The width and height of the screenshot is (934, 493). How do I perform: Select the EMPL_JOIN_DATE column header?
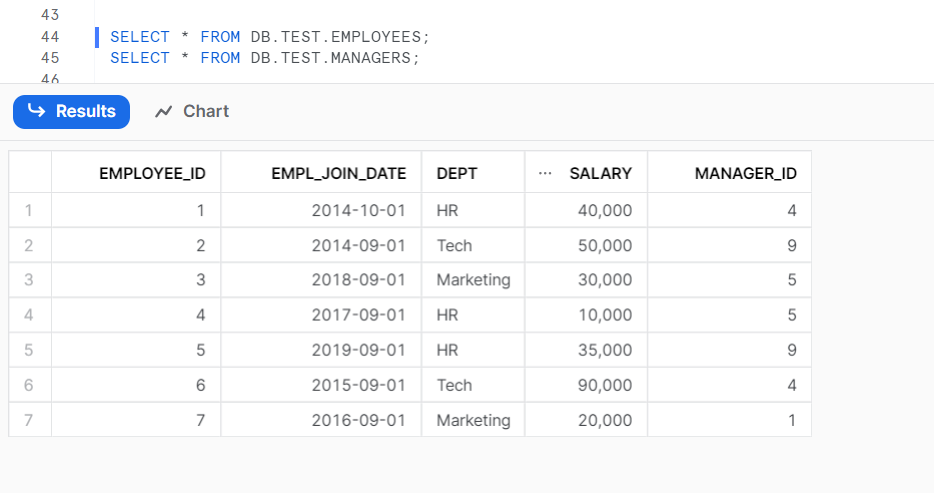pos(321,172)
